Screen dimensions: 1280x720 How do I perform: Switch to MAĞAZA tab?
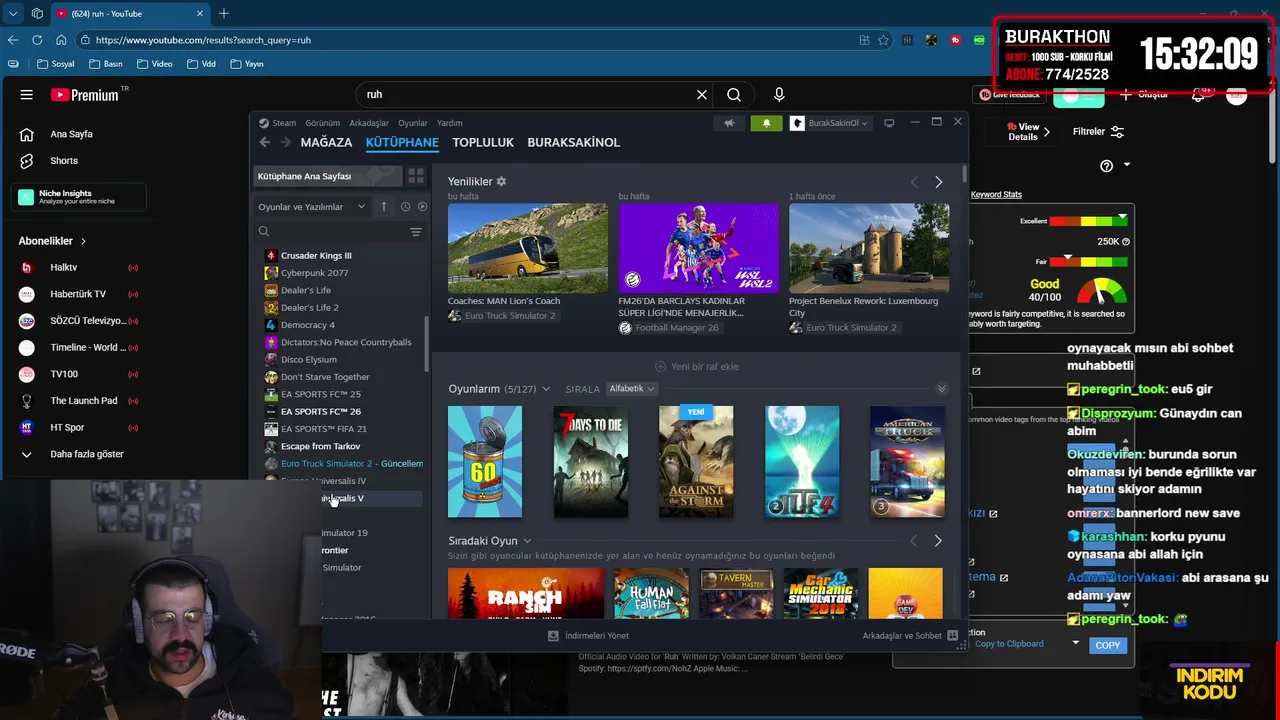326,143
